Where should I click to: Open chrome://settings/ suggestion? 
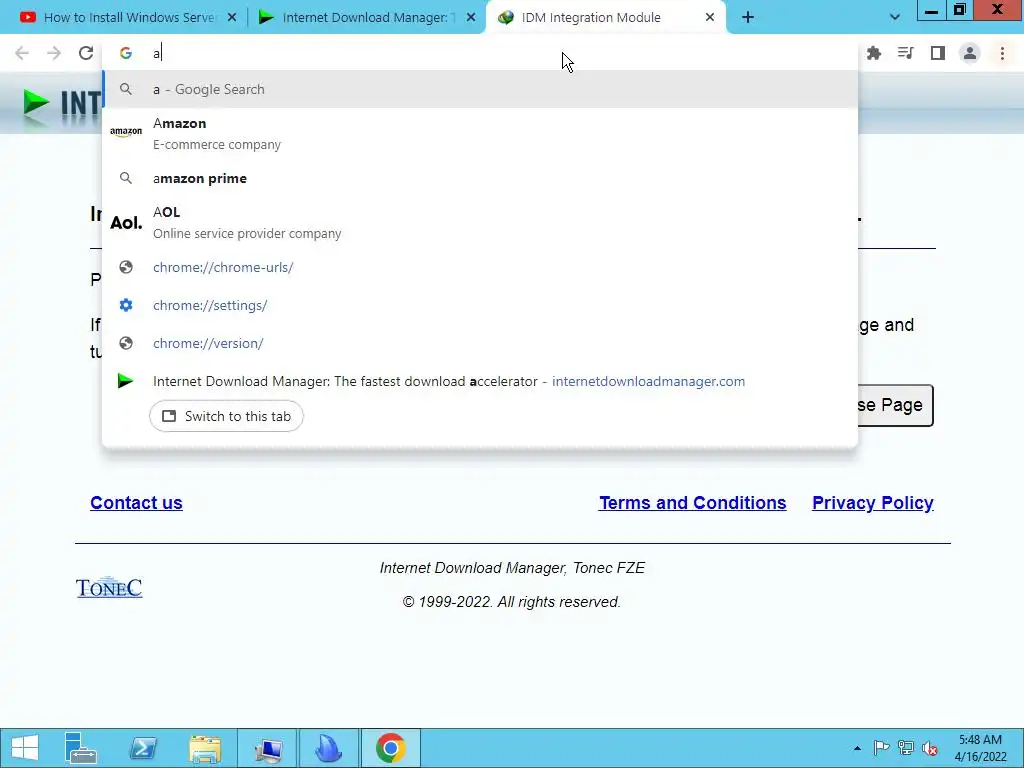coord(480,305)
